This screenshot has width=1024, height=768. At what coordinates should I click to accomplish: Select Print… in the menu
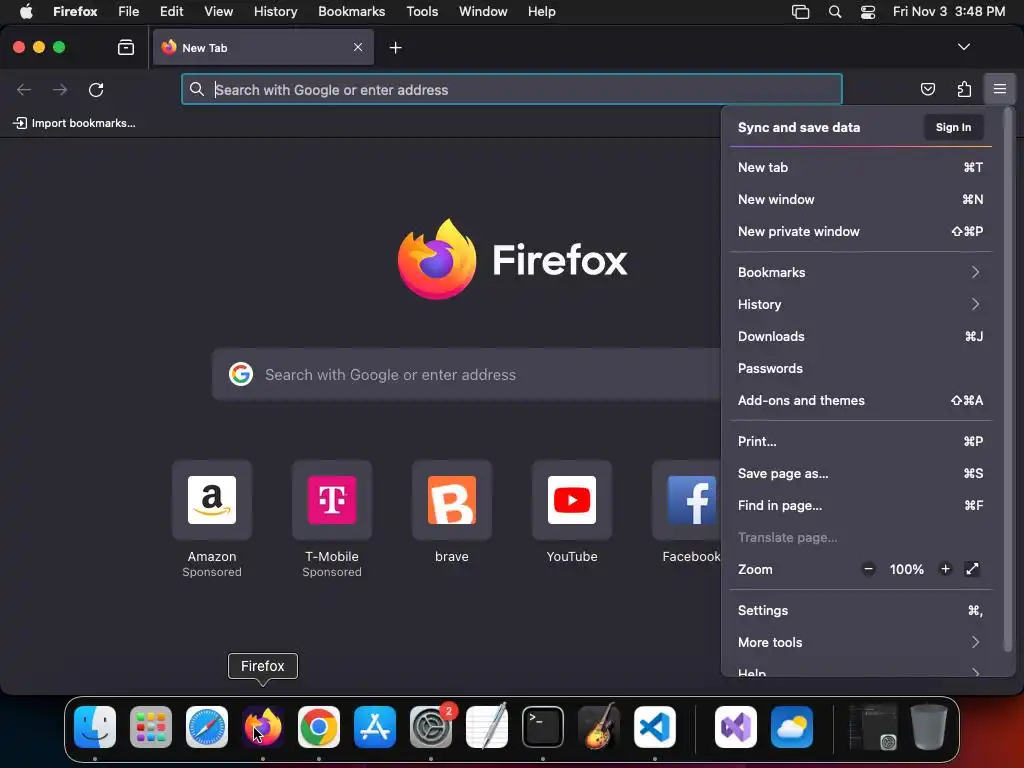click(860, 441)
